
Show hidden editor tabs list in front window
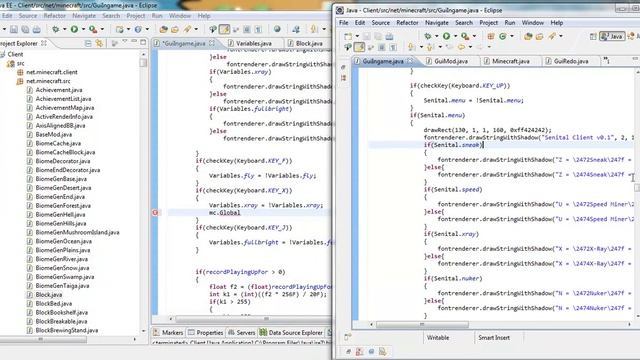point(607,60)
